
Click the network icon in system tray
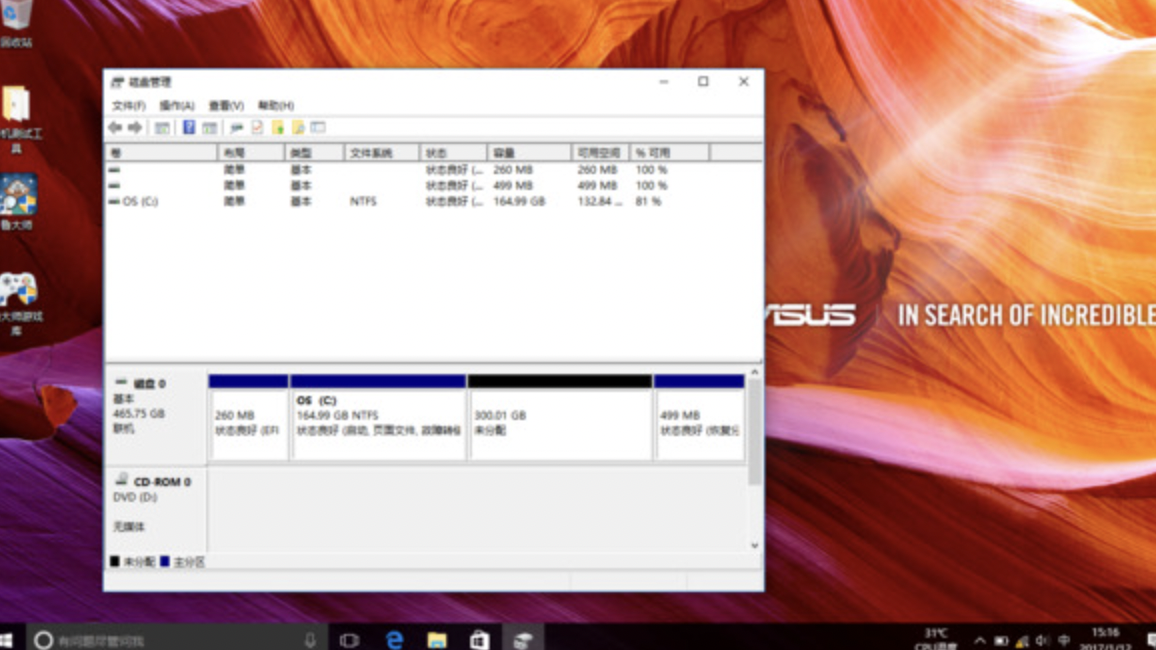1022,641
